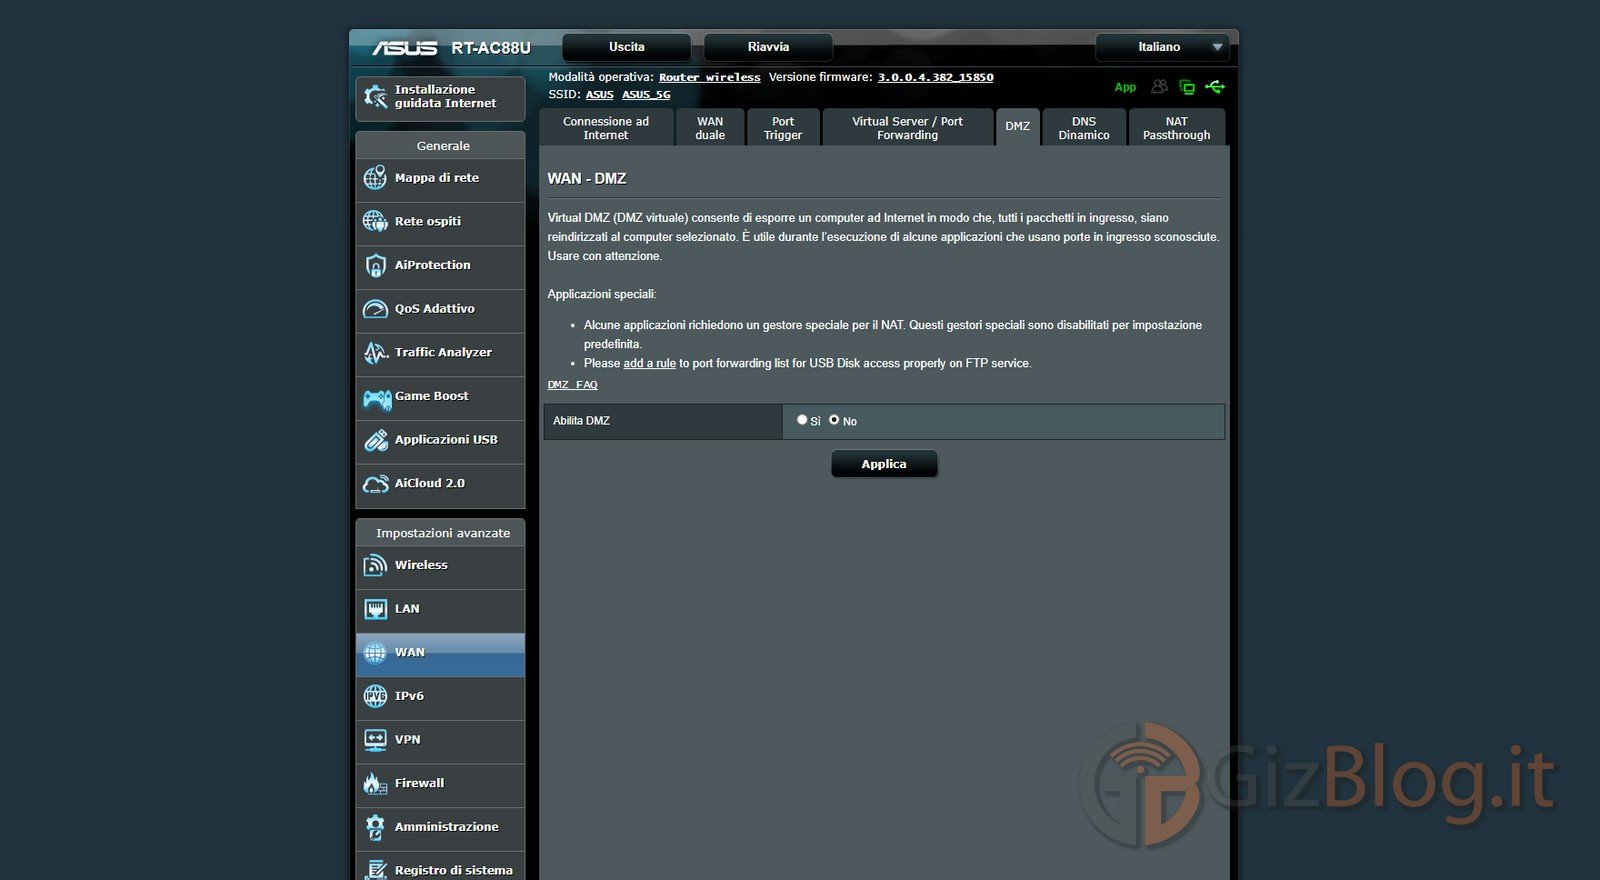The width and height of the screenshot is (1600, 880).
Task: Select No for Abilita DMZ
Action: (x=834, y=420)
